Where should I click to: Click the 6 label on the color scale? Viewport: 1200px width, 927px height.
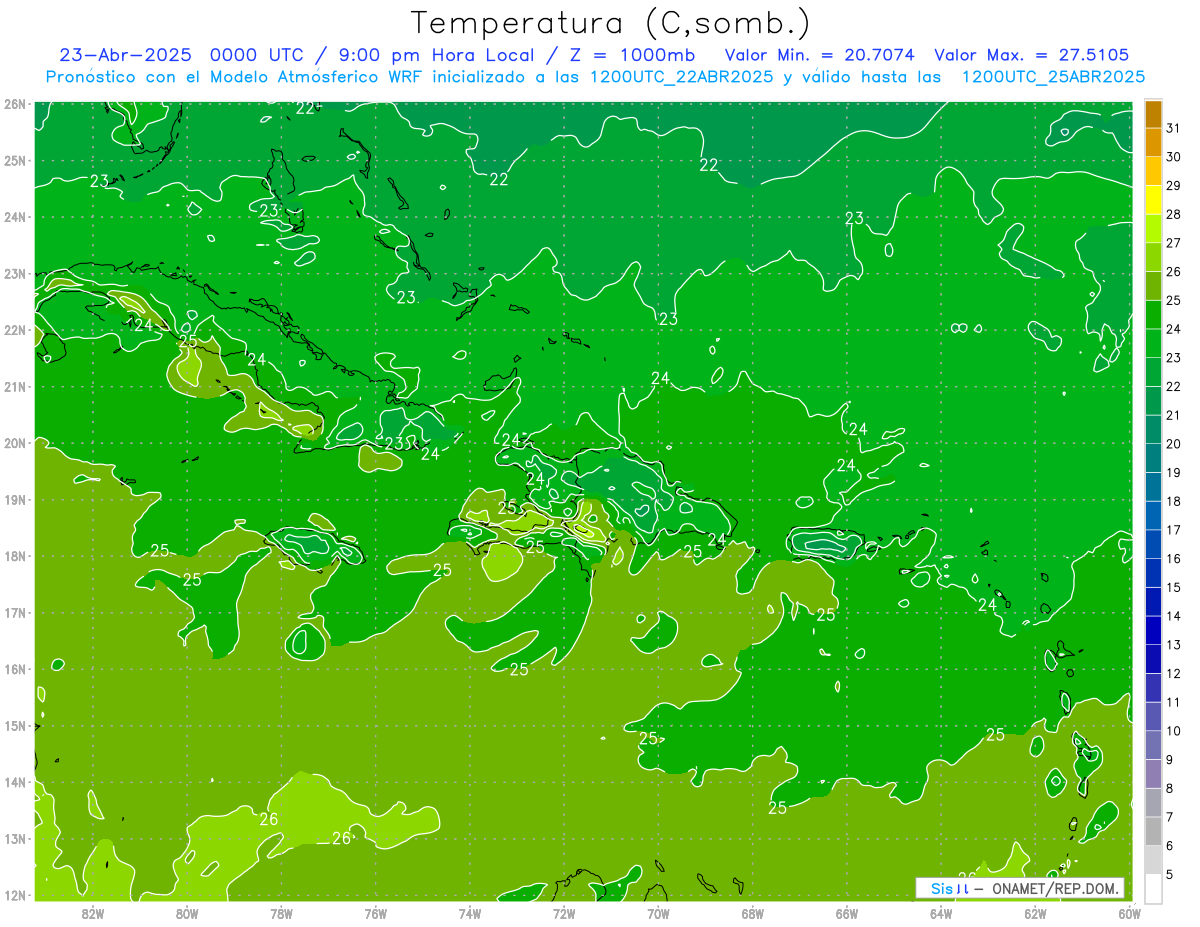pos(1170,846)
